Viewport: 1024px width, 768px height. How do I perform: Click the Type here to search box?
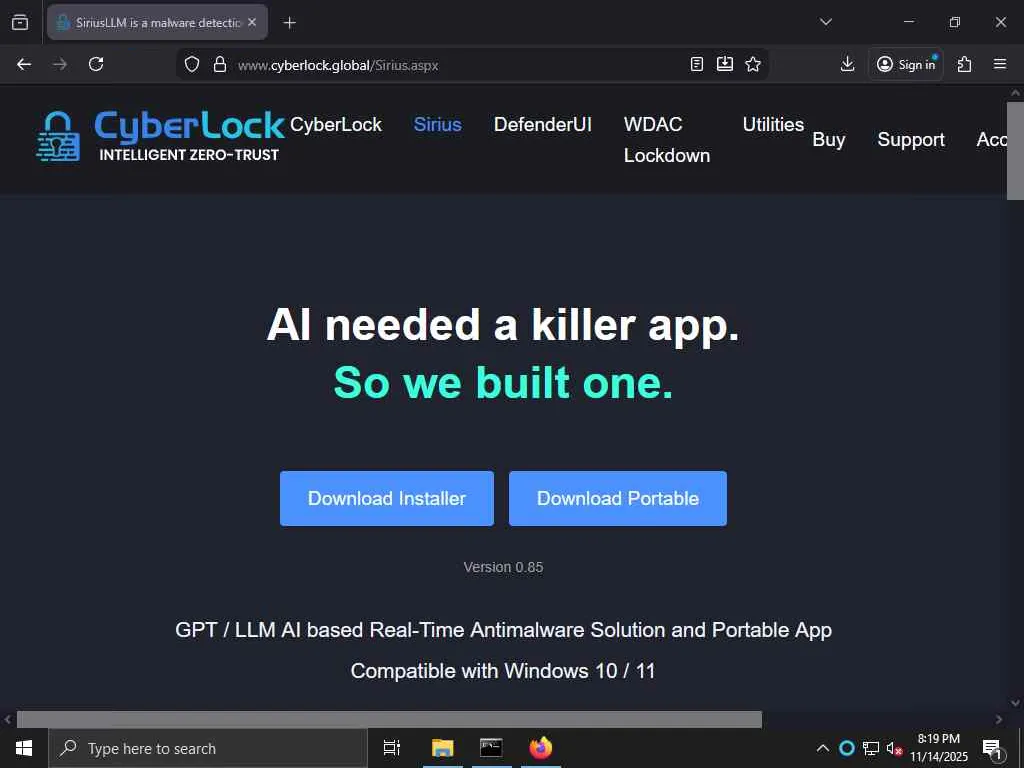208,748
